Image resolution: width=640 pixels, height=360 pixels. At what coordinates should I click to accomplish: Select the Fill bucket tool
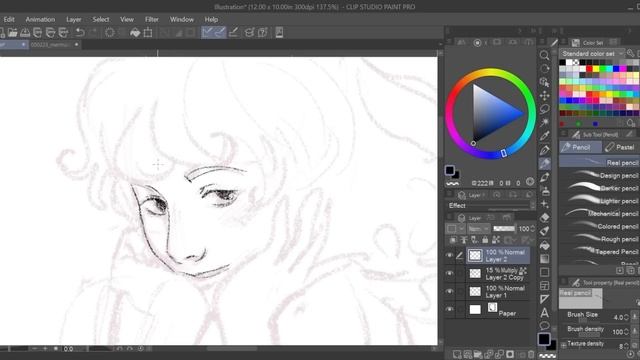coord(544,245)
